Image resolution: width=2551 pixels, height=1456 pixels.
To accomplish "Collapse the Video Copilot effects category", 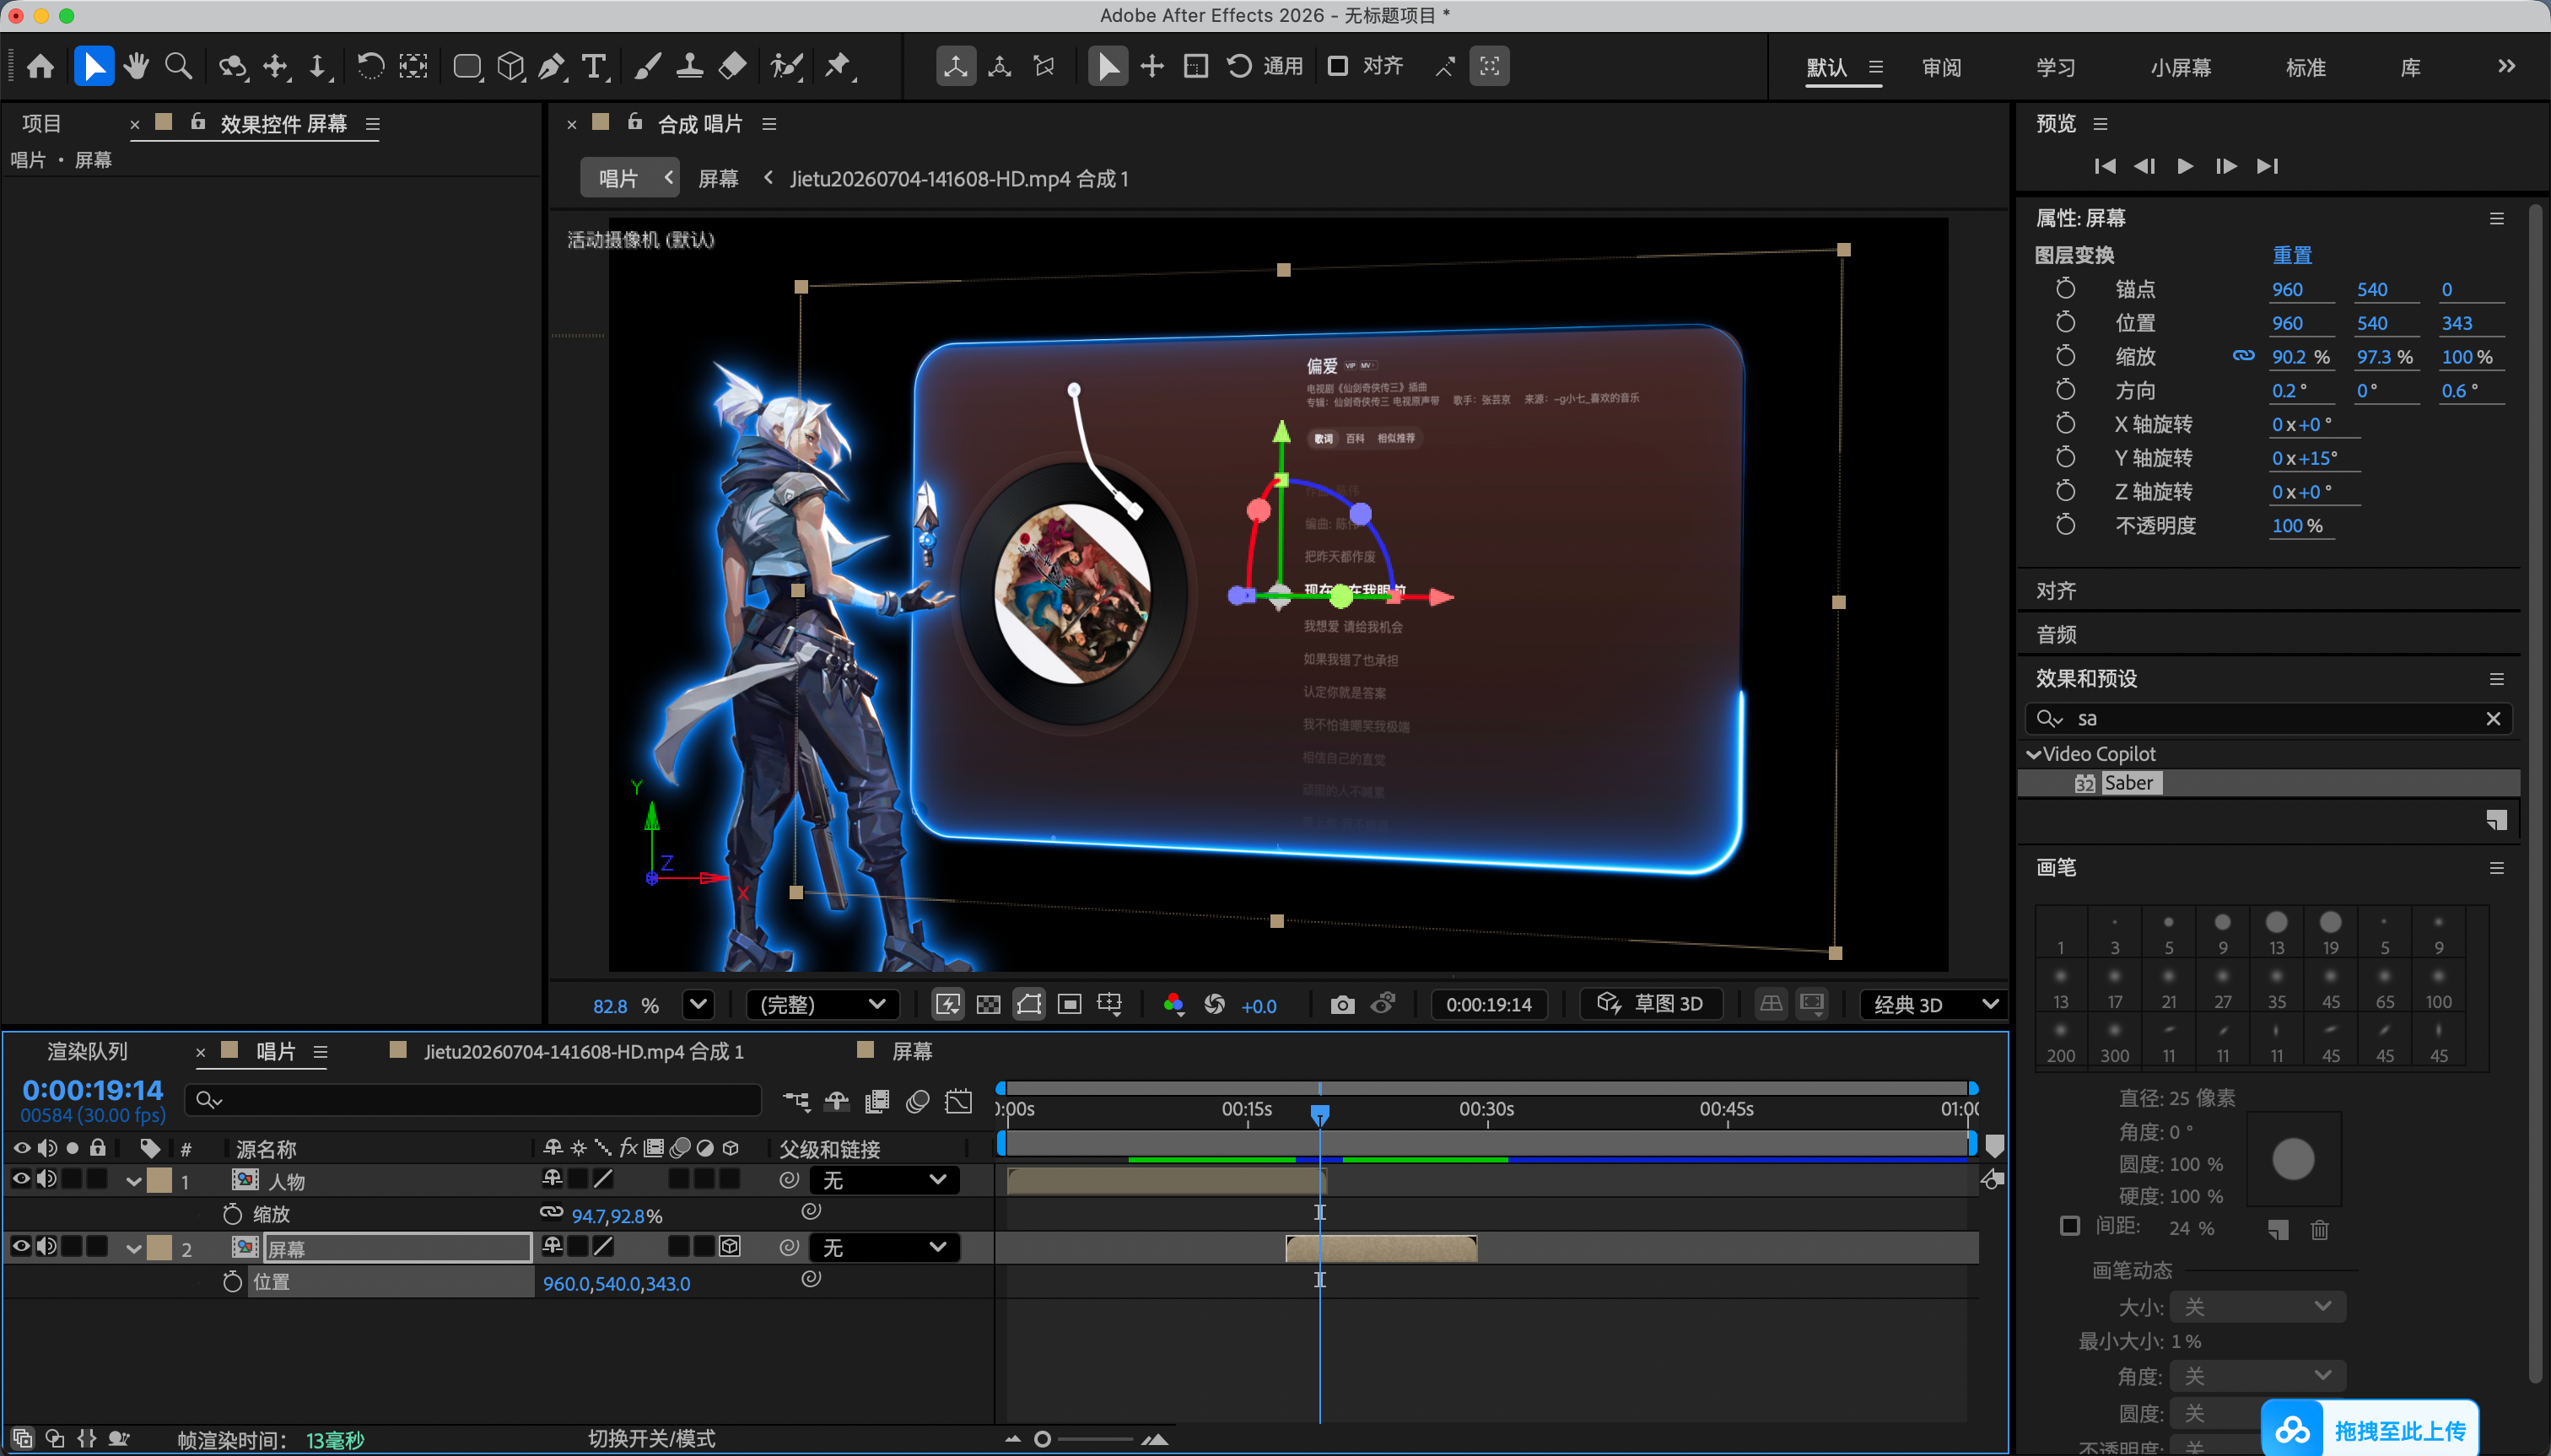I will [2033, 754].
